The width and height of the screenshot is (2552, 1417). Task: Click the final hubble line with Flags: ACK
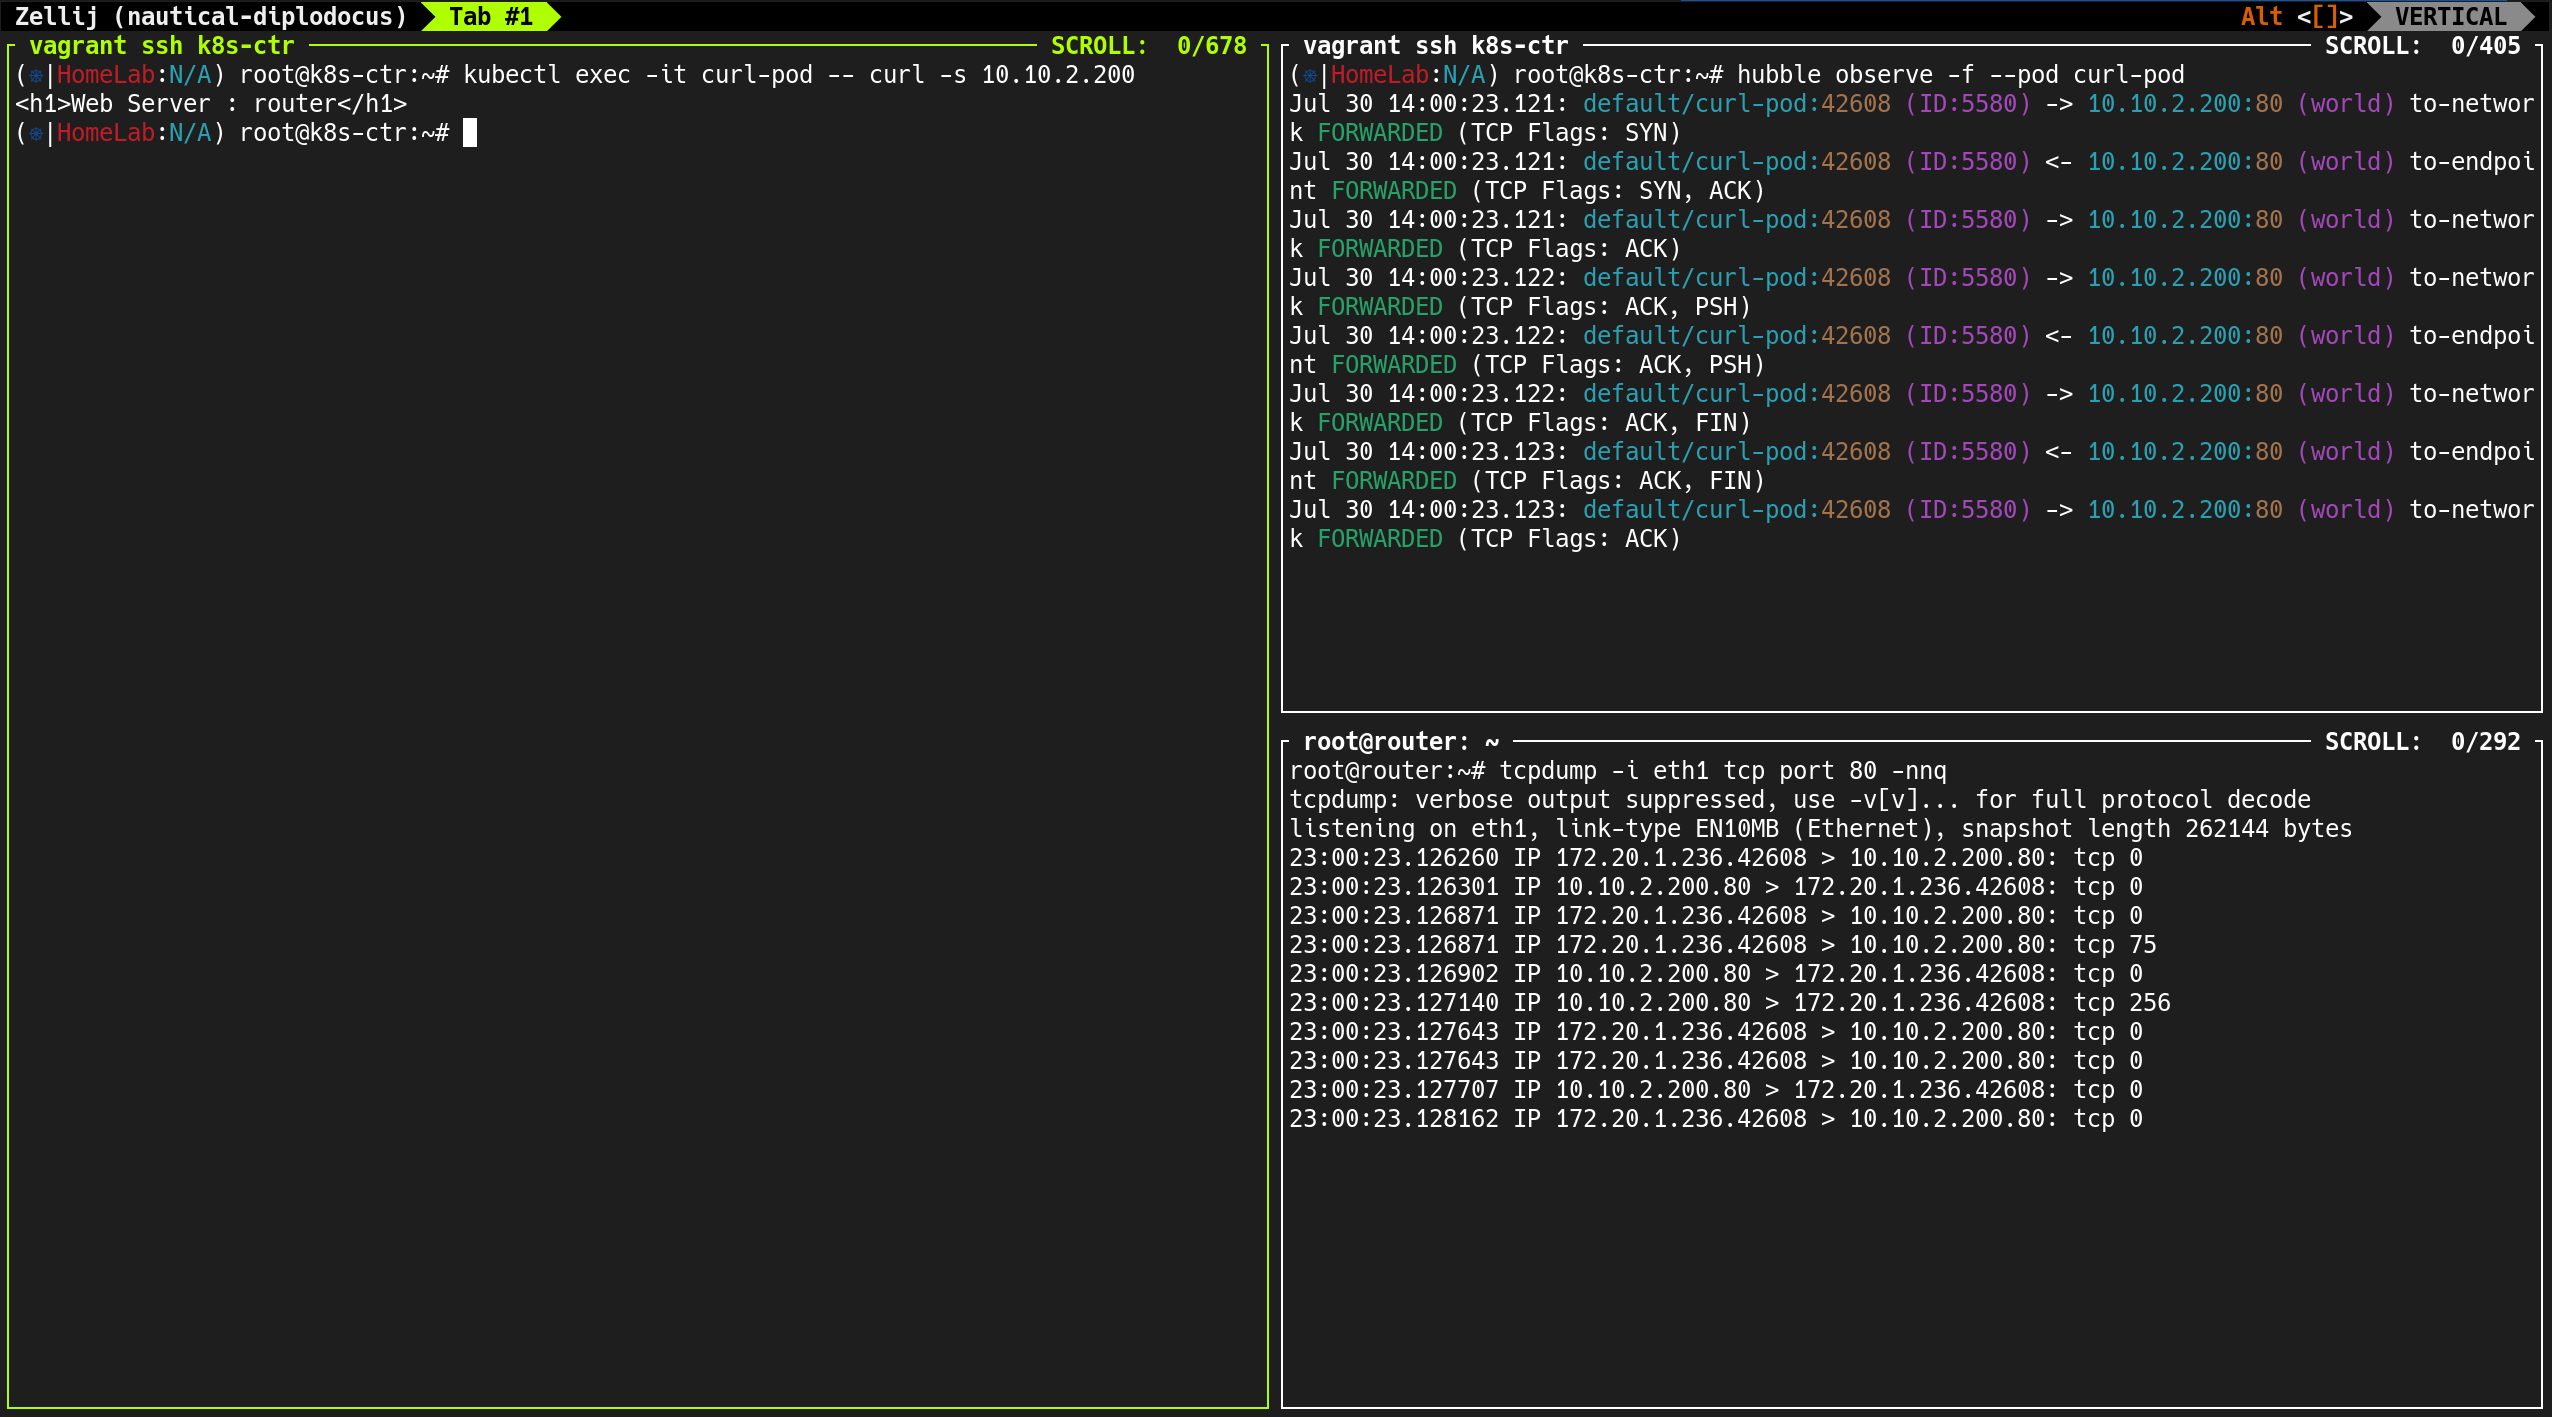coord(1912,524)
